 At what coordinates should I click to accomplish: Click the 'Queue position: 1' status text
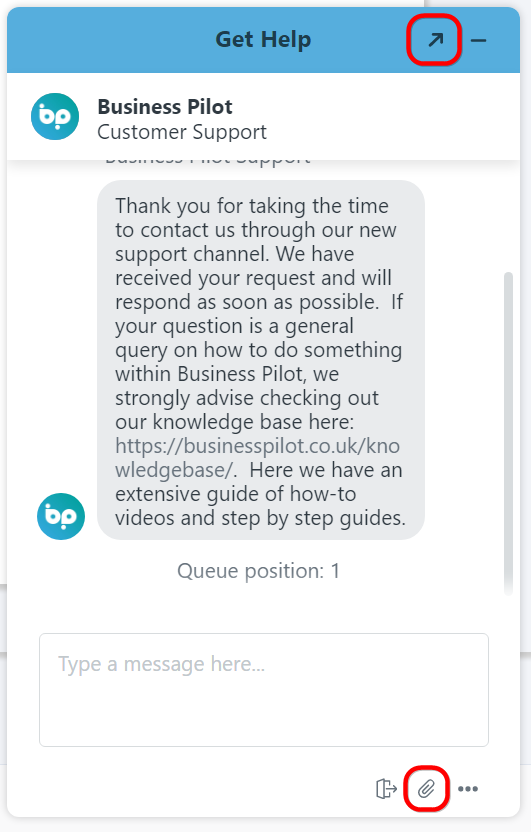point(258,571)
